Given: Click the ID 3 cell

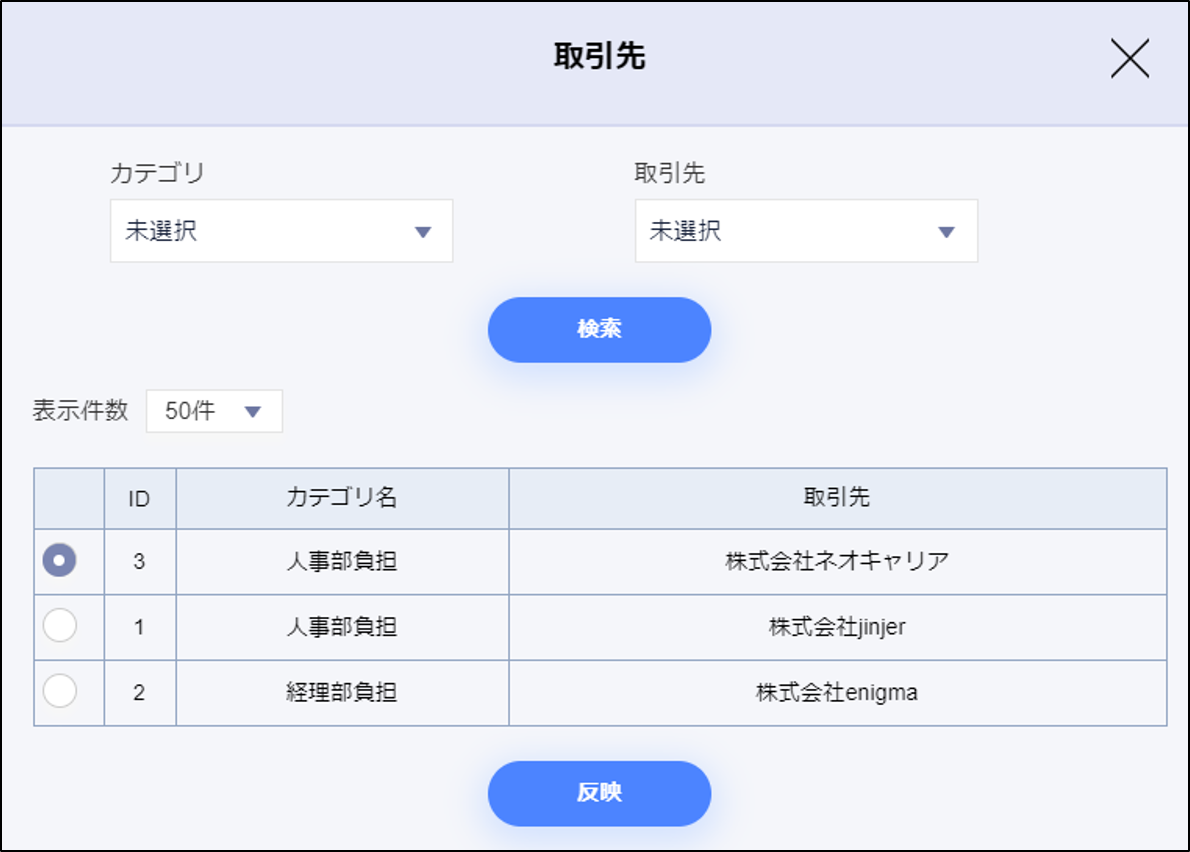Looking at the screenshot, I should coord(139,561).
